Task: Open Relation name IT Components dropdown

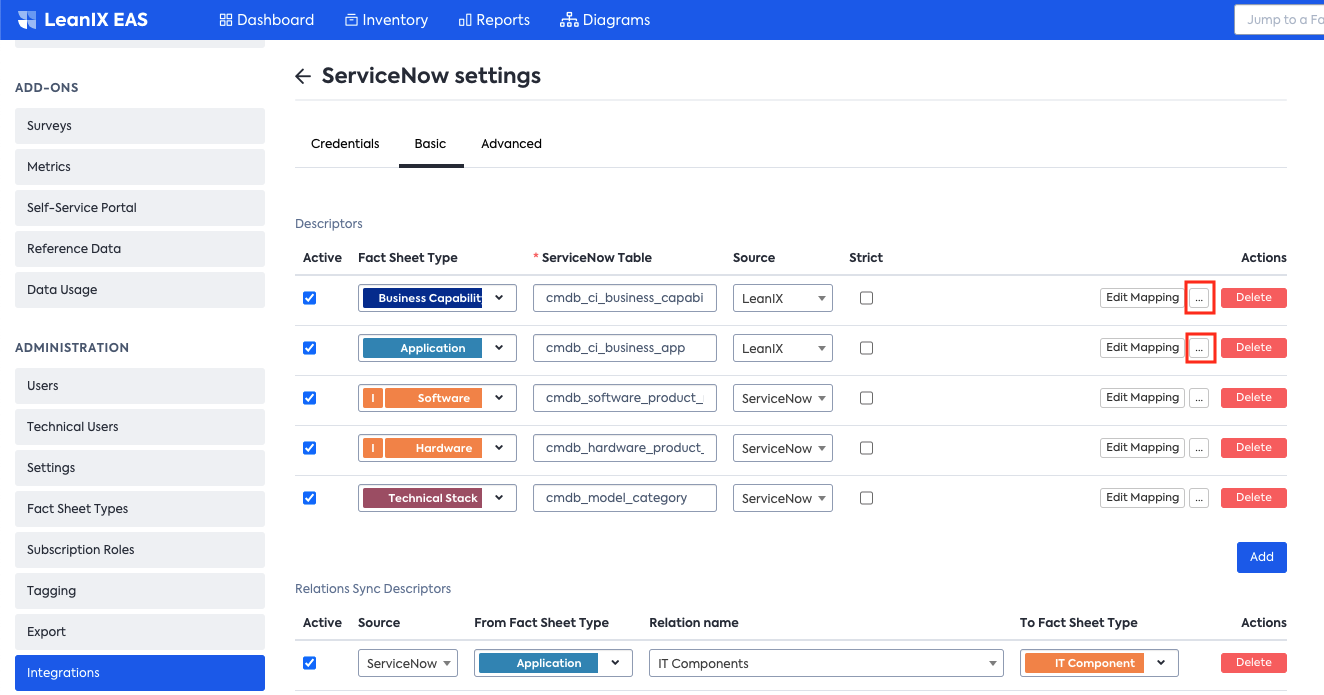Action: [x=826, y=663]
